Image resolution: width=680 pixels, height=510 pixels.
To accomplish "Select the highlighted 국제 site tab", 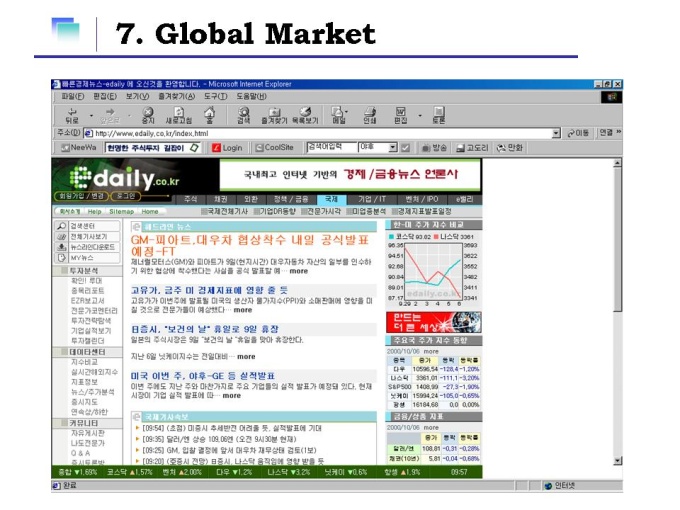I will click(x=331, y=199).
